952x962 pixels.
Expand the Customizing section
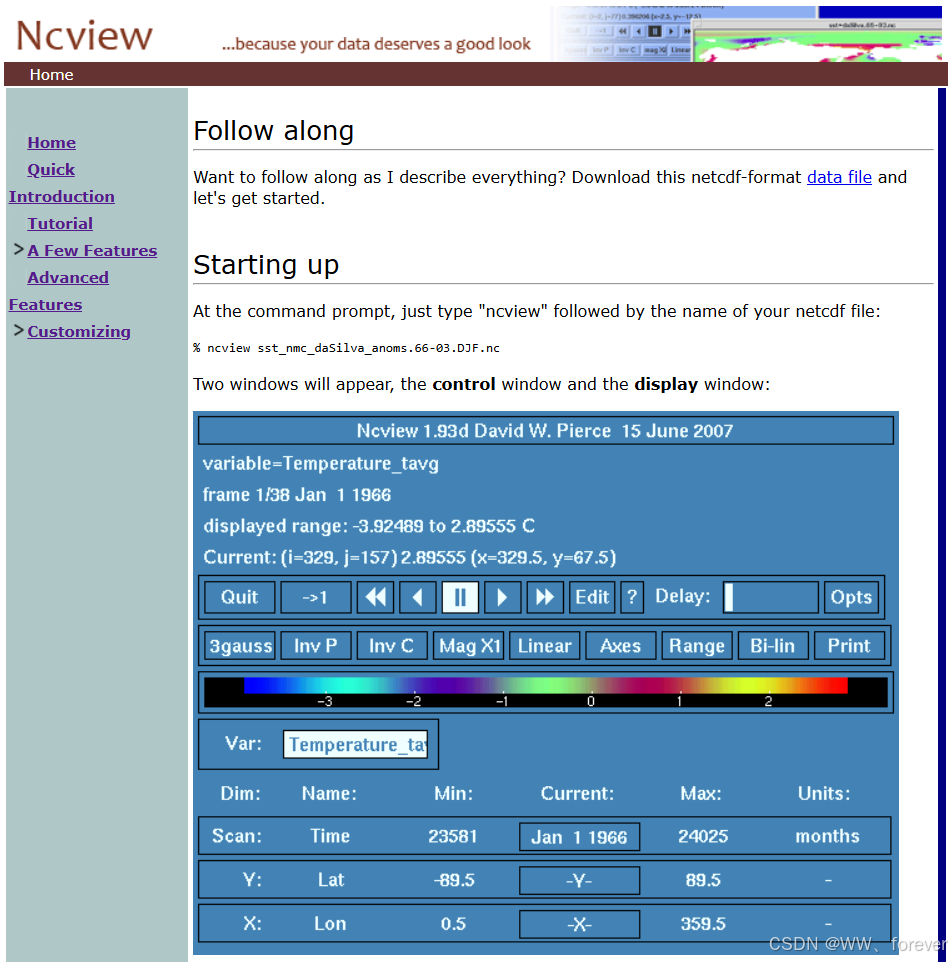(79, 331)
